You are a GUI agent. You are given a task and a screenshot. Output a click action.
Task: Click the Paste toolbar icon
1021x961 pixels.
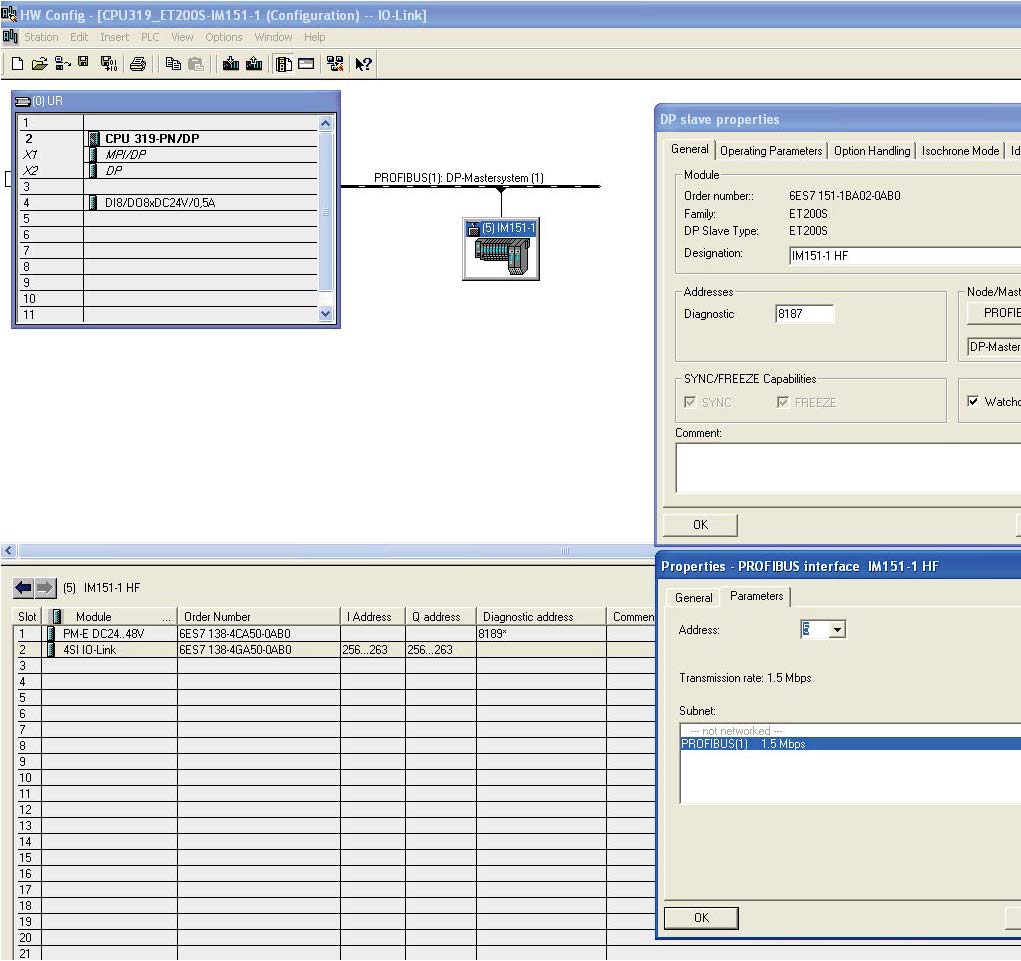pyautogui.click(x=195, y=63)
